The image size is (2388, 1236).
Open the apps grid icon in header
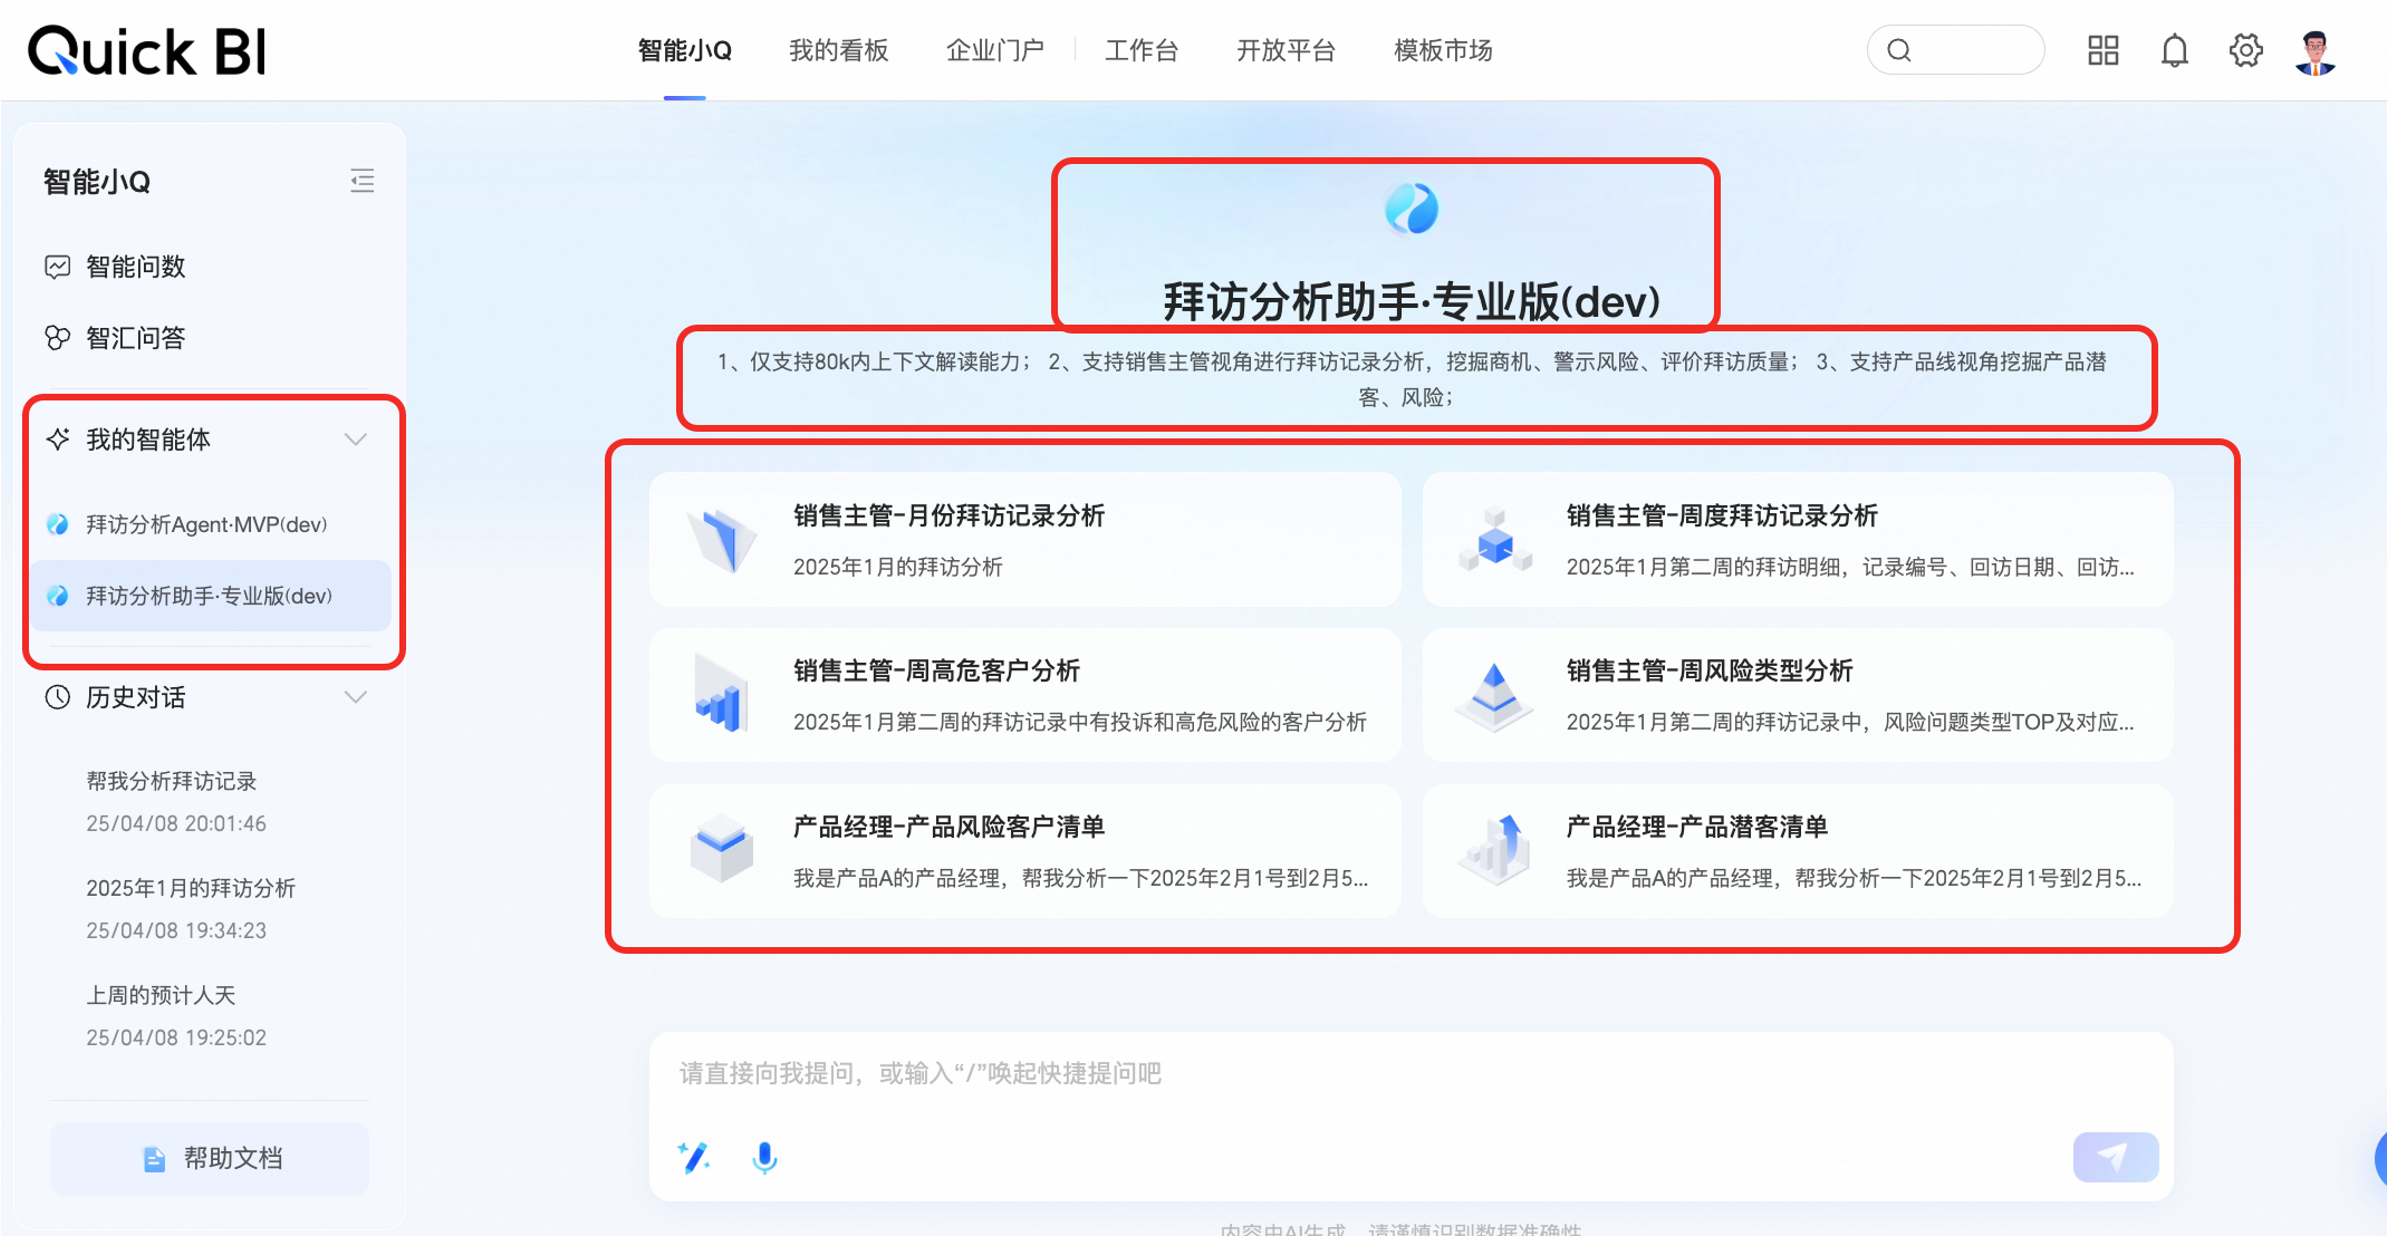pyautogui.click(x=2103, y=50)
